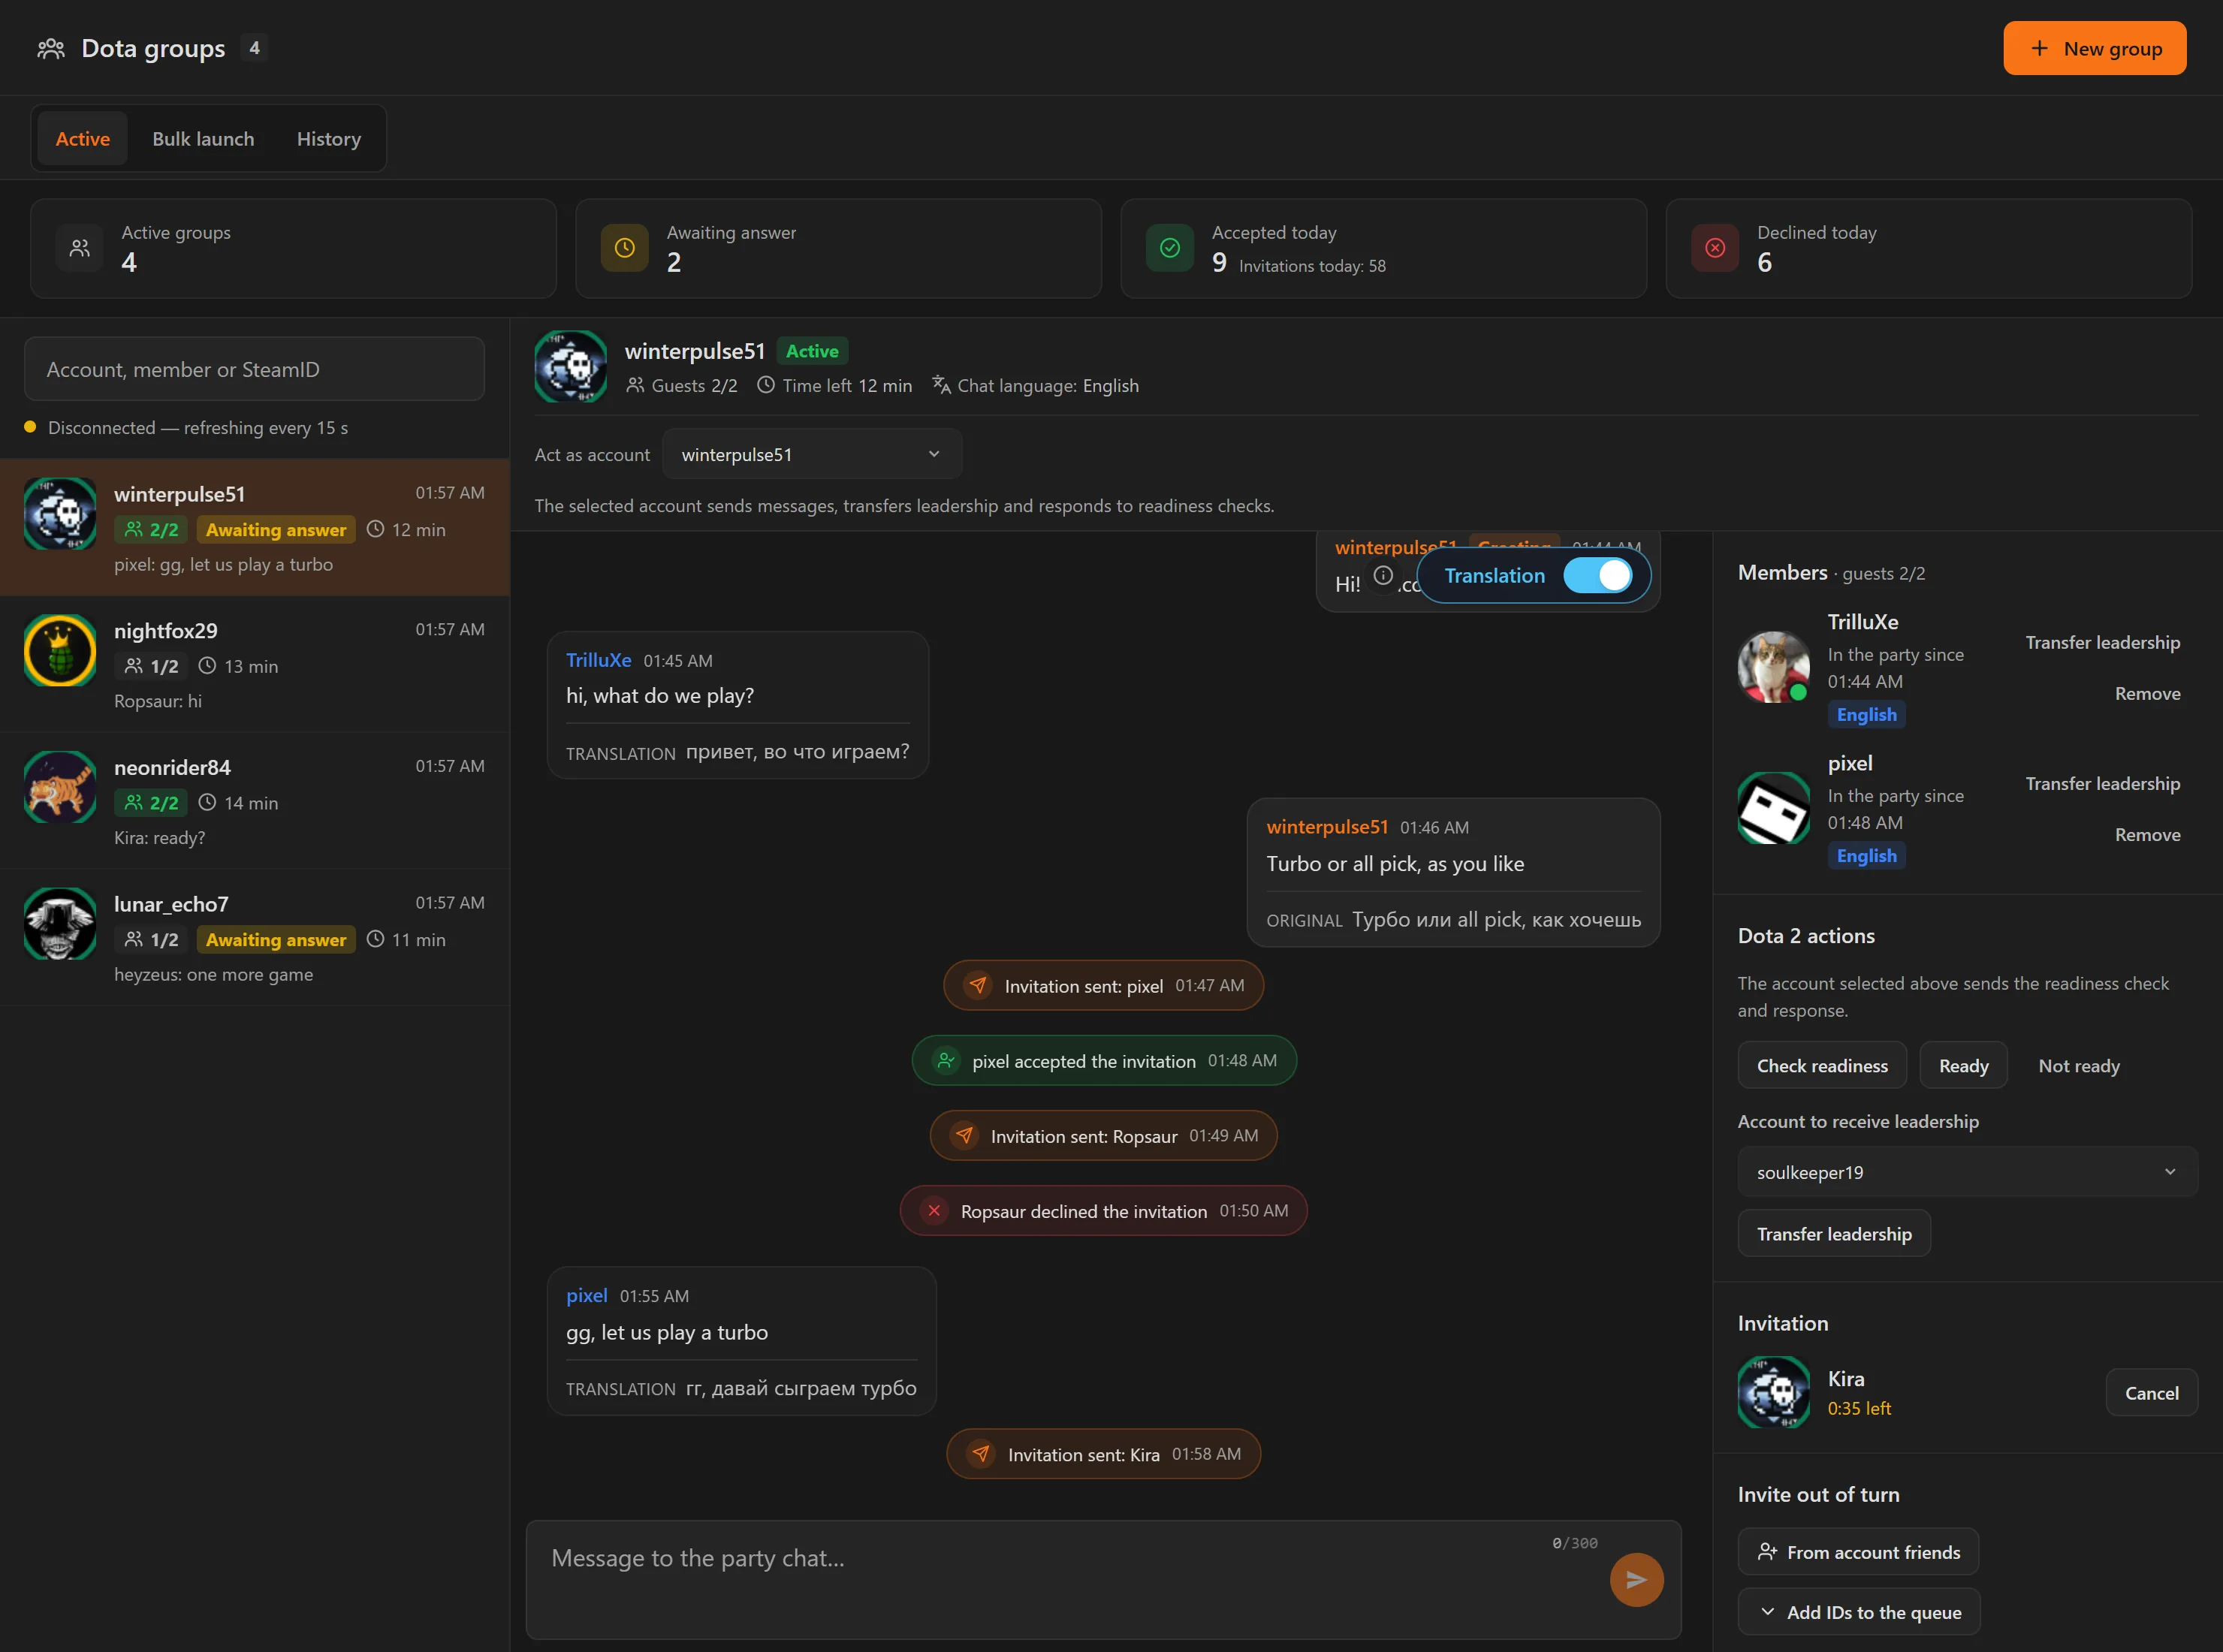Transfer leadership to pixel member

coord(2103,783)
